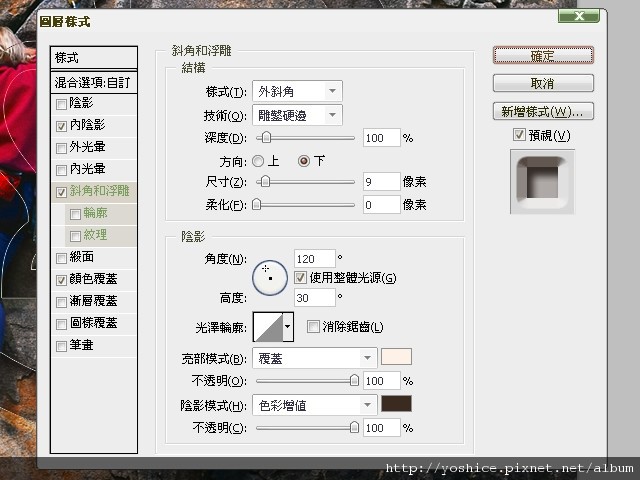Open the 亮部模式 highlight mode dropdown
The image size is (640, 480).
pos(314,358)
